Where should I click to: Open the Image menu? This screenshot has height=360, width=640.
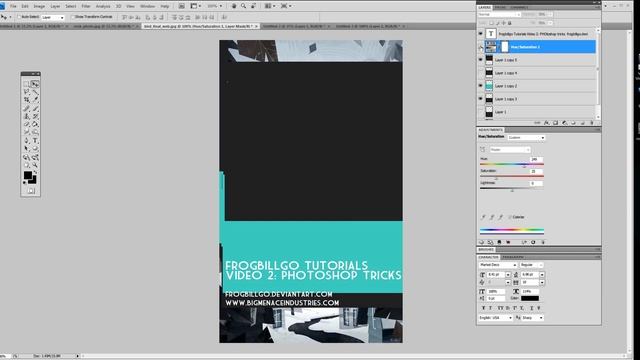(x=39, y=7)
